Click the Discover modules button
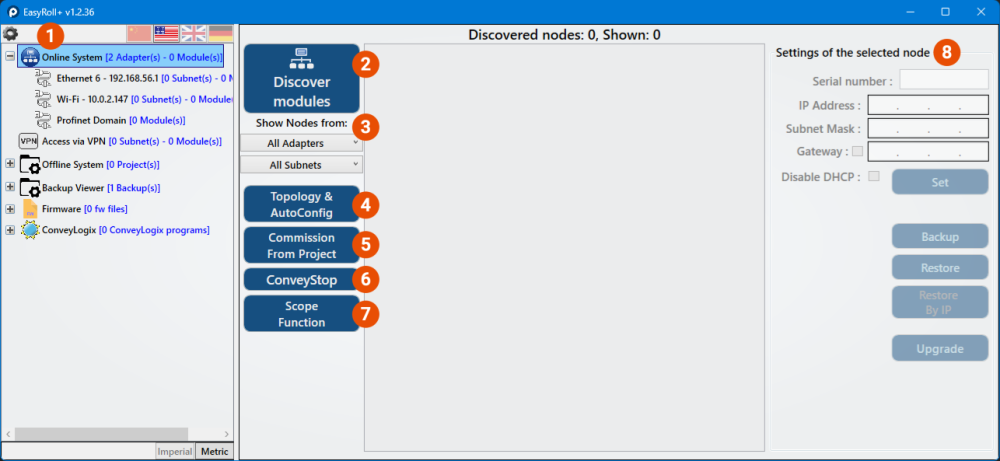1000x461 pixels. [x=302, y=78]
